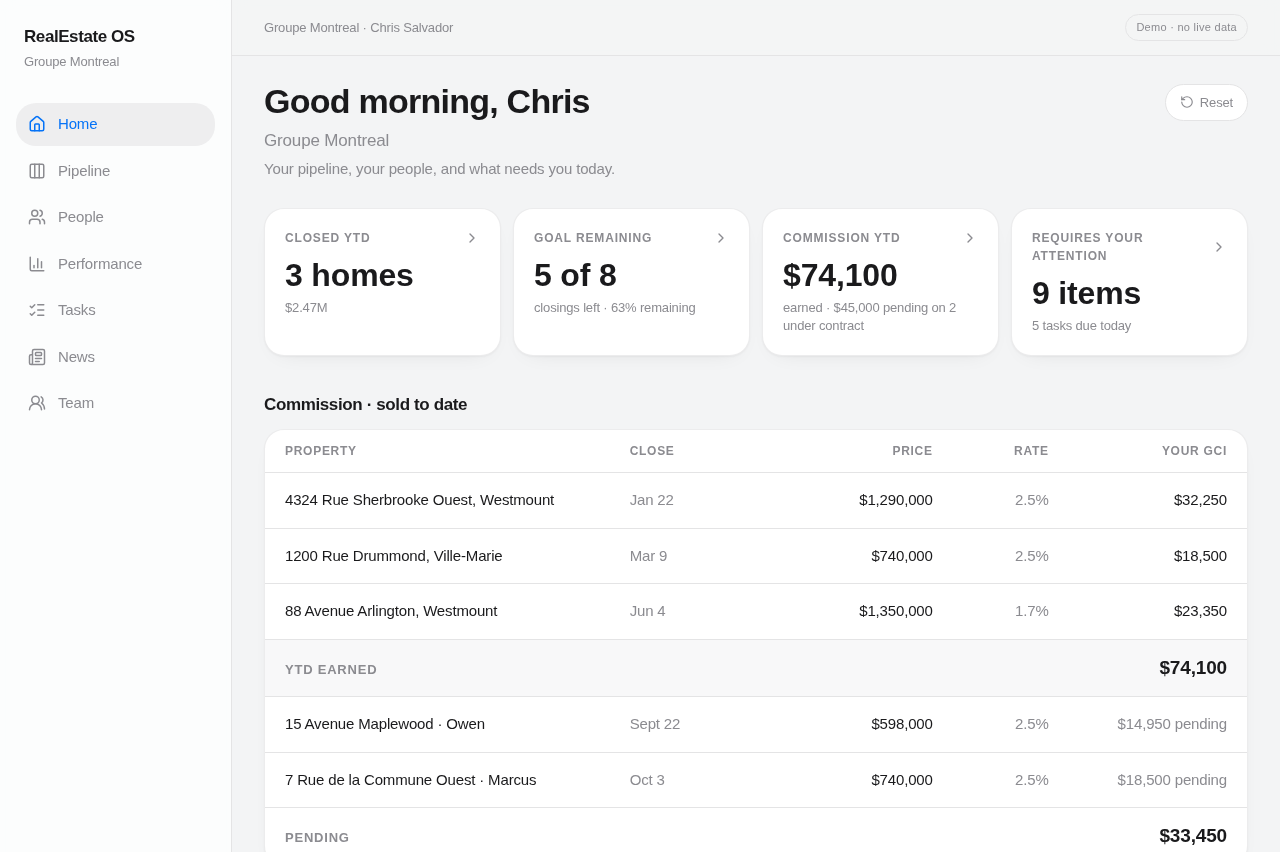Click the Home house icon in sidebar
The image size is (1280, 852).
point(37,124)
